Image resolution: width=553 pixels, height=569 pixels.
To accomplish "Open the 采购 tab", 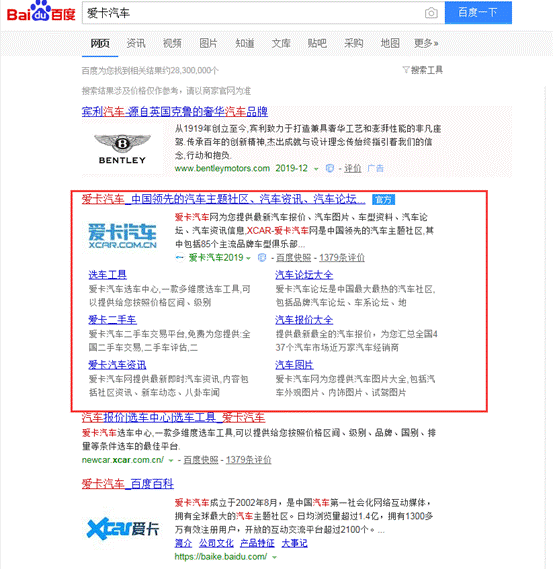I will click(353, 44).
